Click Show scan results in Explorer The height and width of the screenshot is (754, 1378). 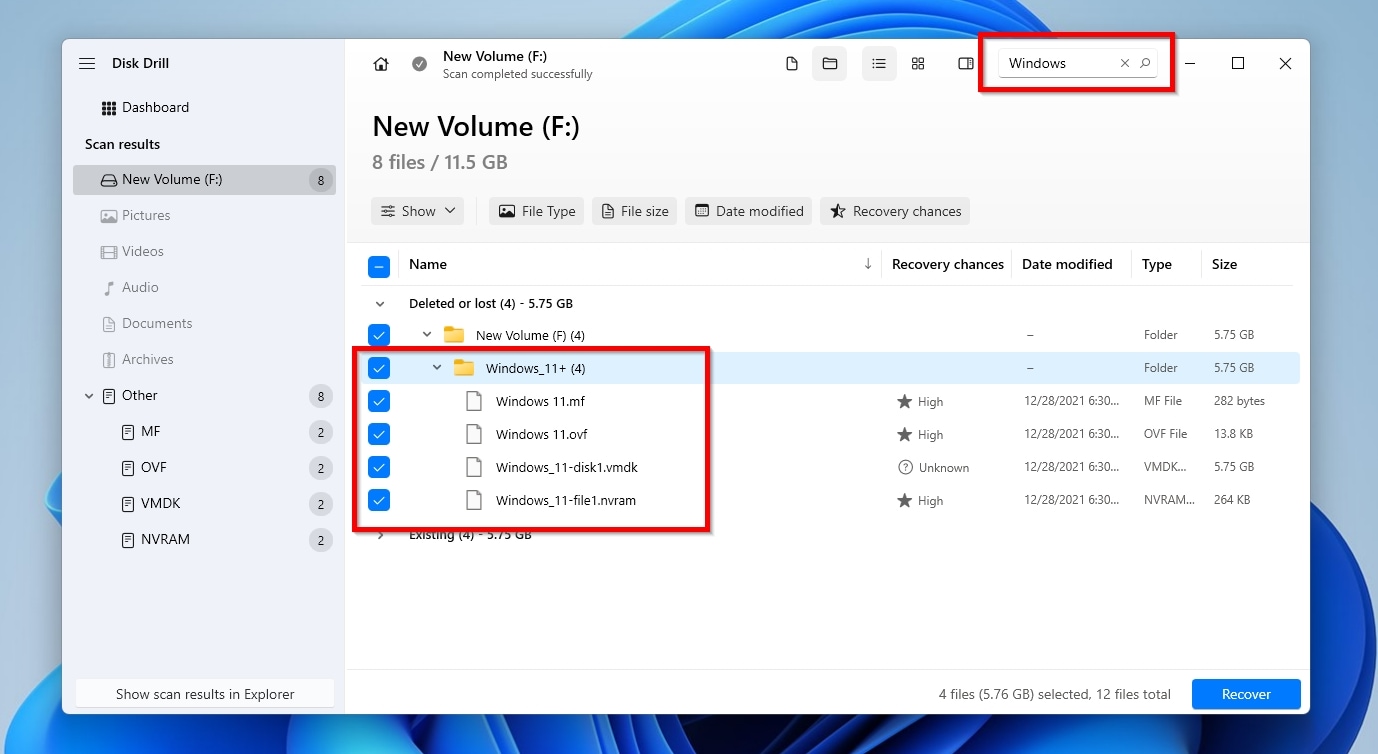(x=205, y=694)
